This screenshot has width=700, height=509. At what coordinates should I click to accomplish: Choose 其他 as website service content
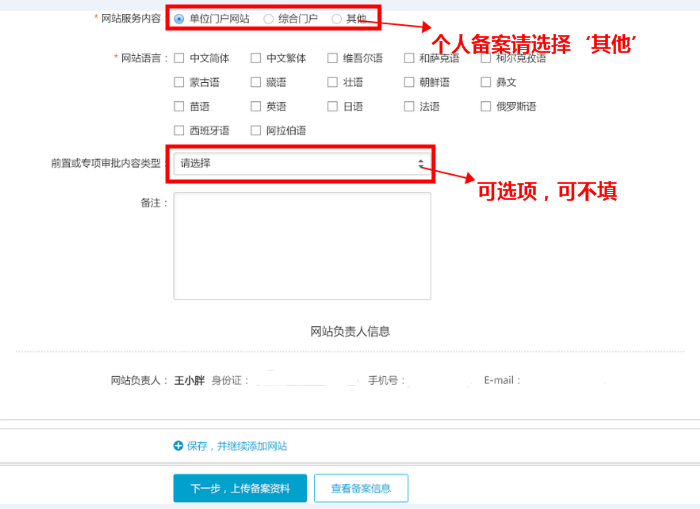(336, 19)
